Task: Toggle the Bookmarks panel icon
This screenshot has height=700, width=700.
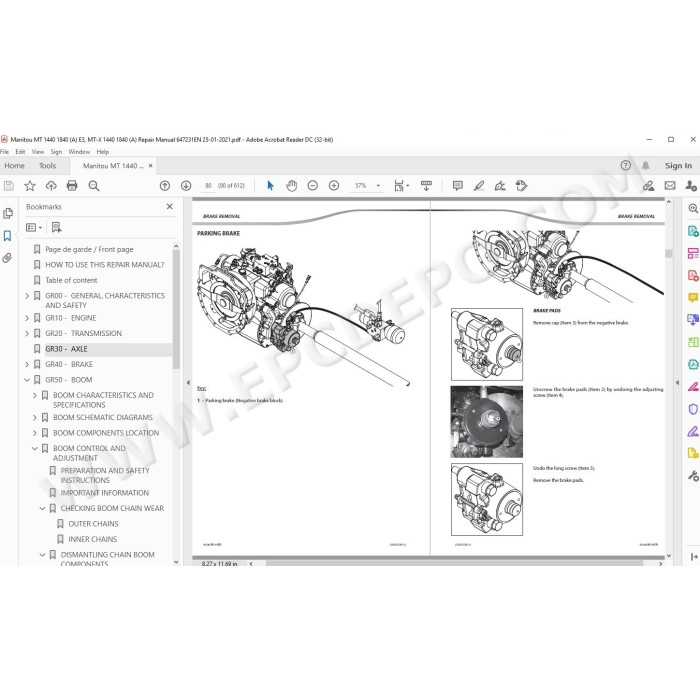Action: pyautogui.click(x=7, y=236)
